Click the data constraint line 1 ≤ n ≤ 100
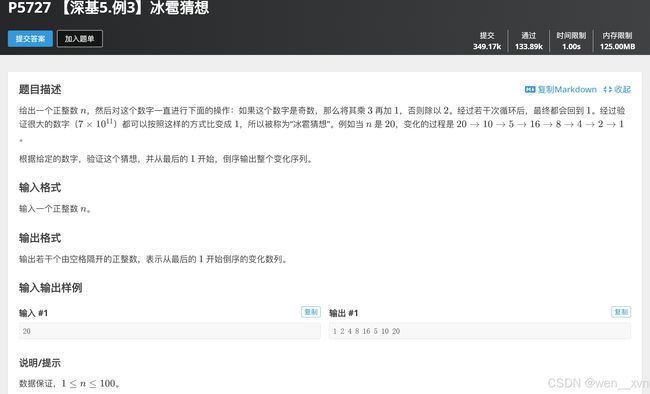This screenshot has height=394, width=650. coord(70,383)
